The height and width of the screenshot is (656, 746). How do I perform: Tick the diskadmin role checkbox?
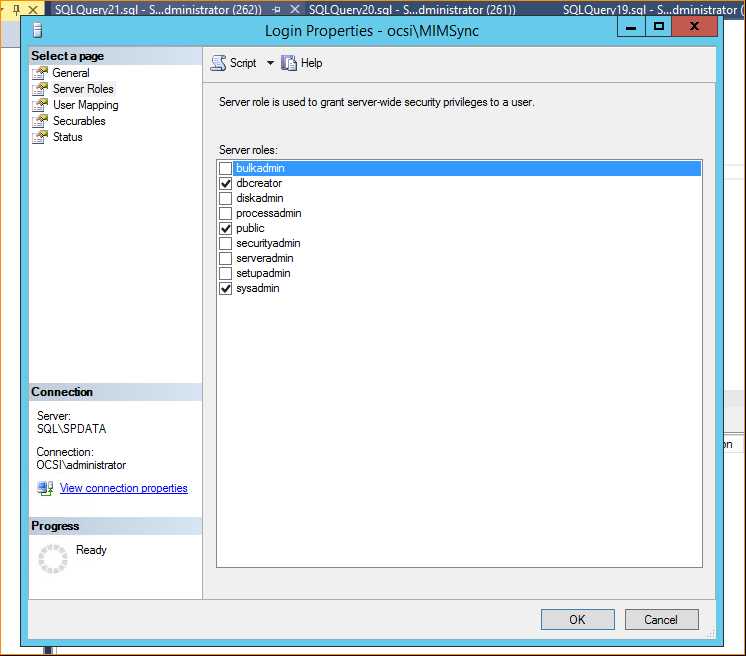pyautogui.click(x=226, y=198)
